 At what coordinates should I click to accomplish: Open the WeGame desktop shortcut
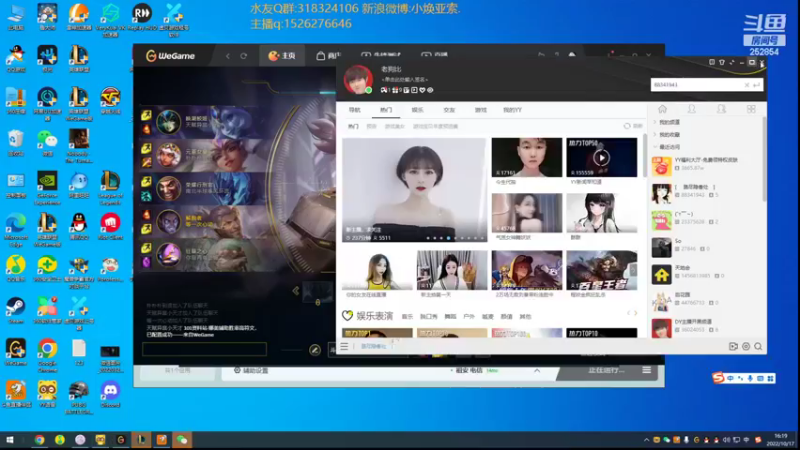[x=16, y=353]
